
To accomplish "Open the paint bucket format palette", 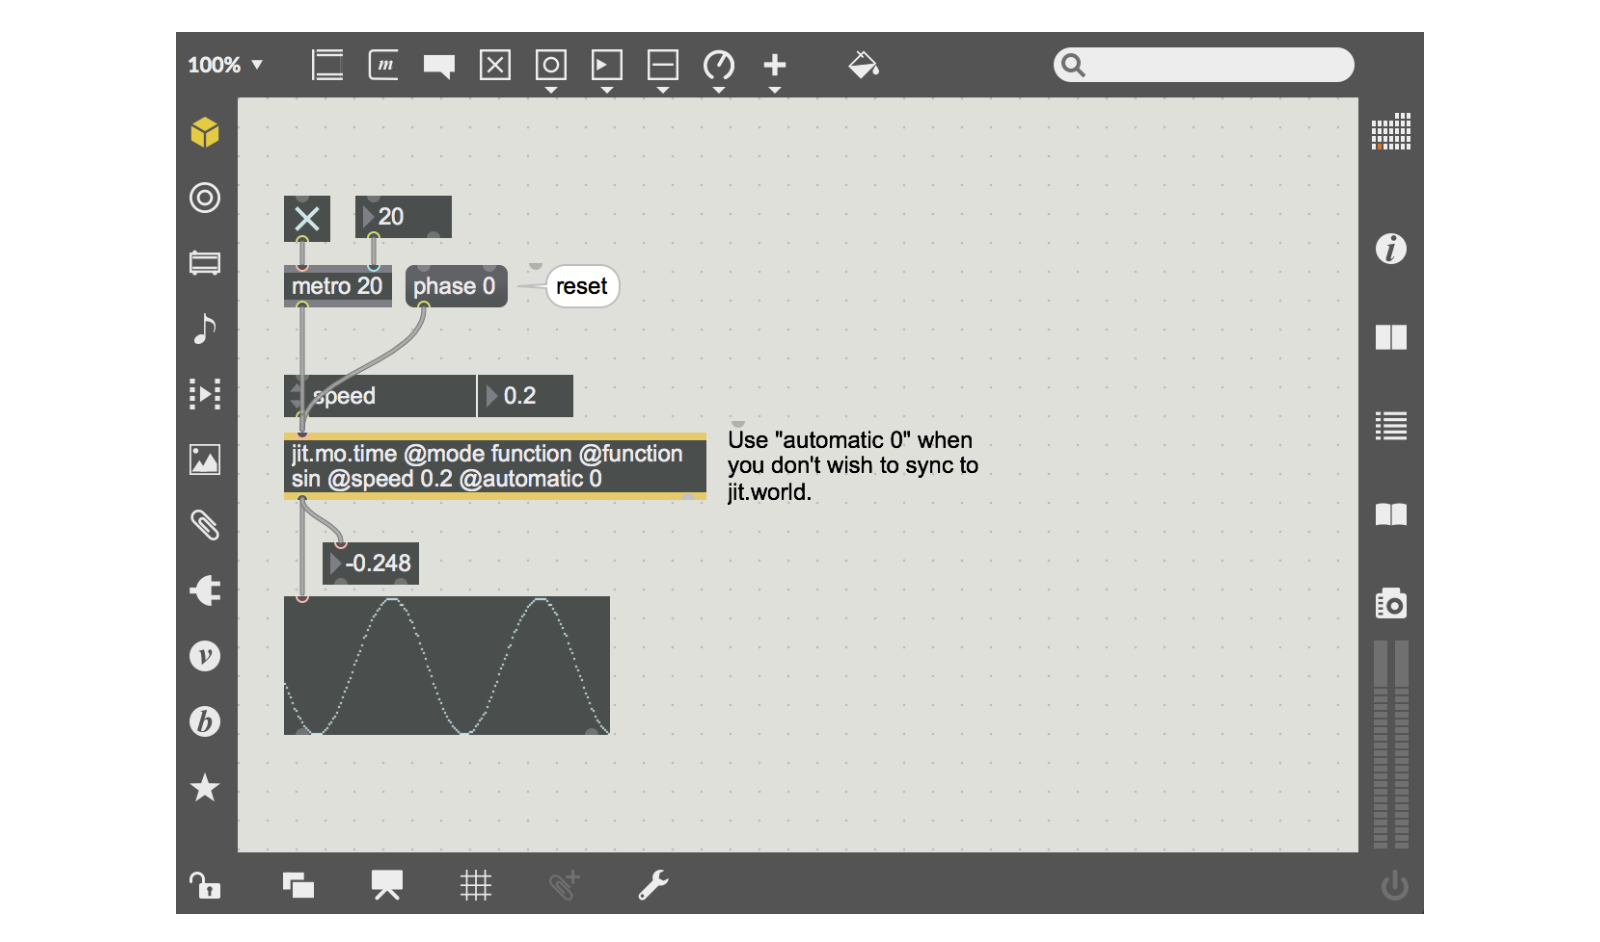I will [x=863, y=65].
